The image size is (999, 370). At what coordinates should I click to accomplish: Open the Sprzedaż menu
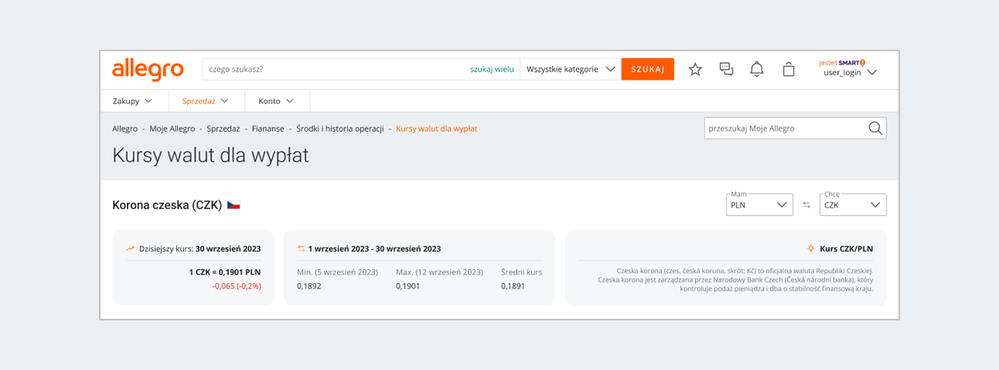tap(205, 101)
